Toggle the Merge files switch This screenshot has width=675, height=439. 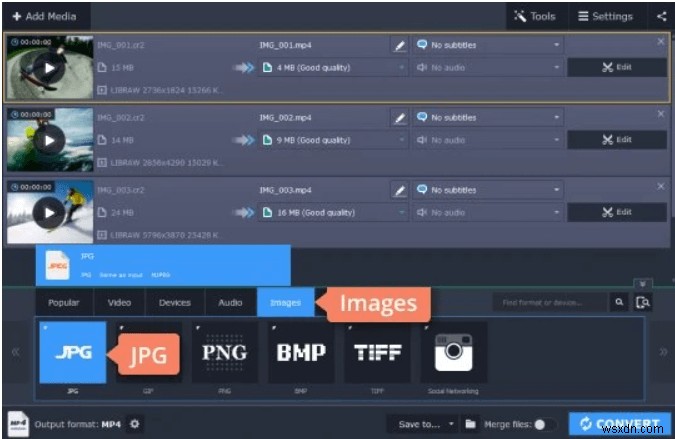543,425
